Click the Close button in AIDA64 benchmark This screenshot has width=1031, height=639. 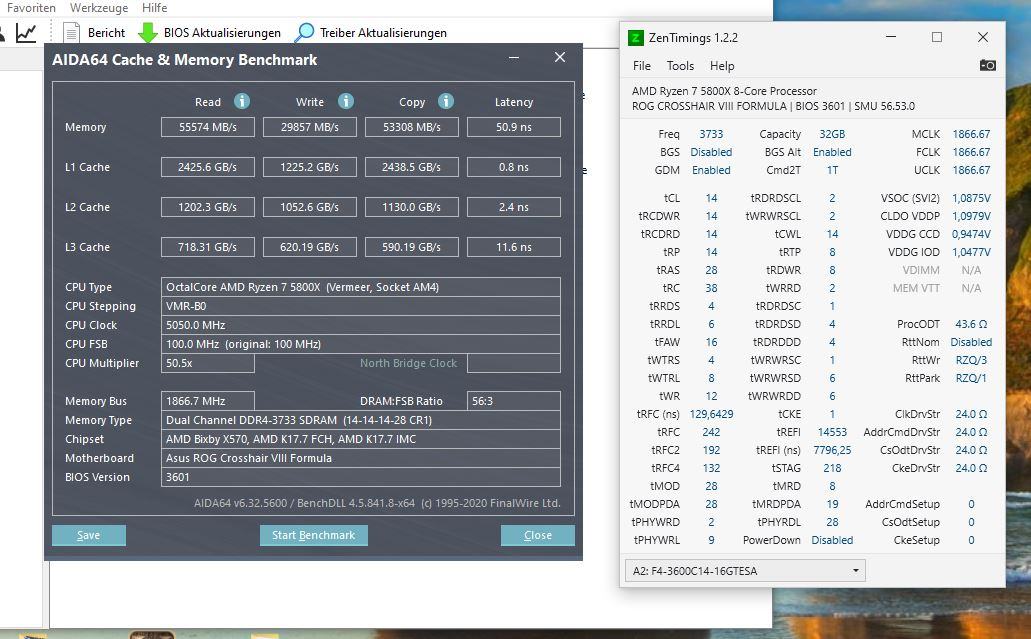click(x=538, y=535)
